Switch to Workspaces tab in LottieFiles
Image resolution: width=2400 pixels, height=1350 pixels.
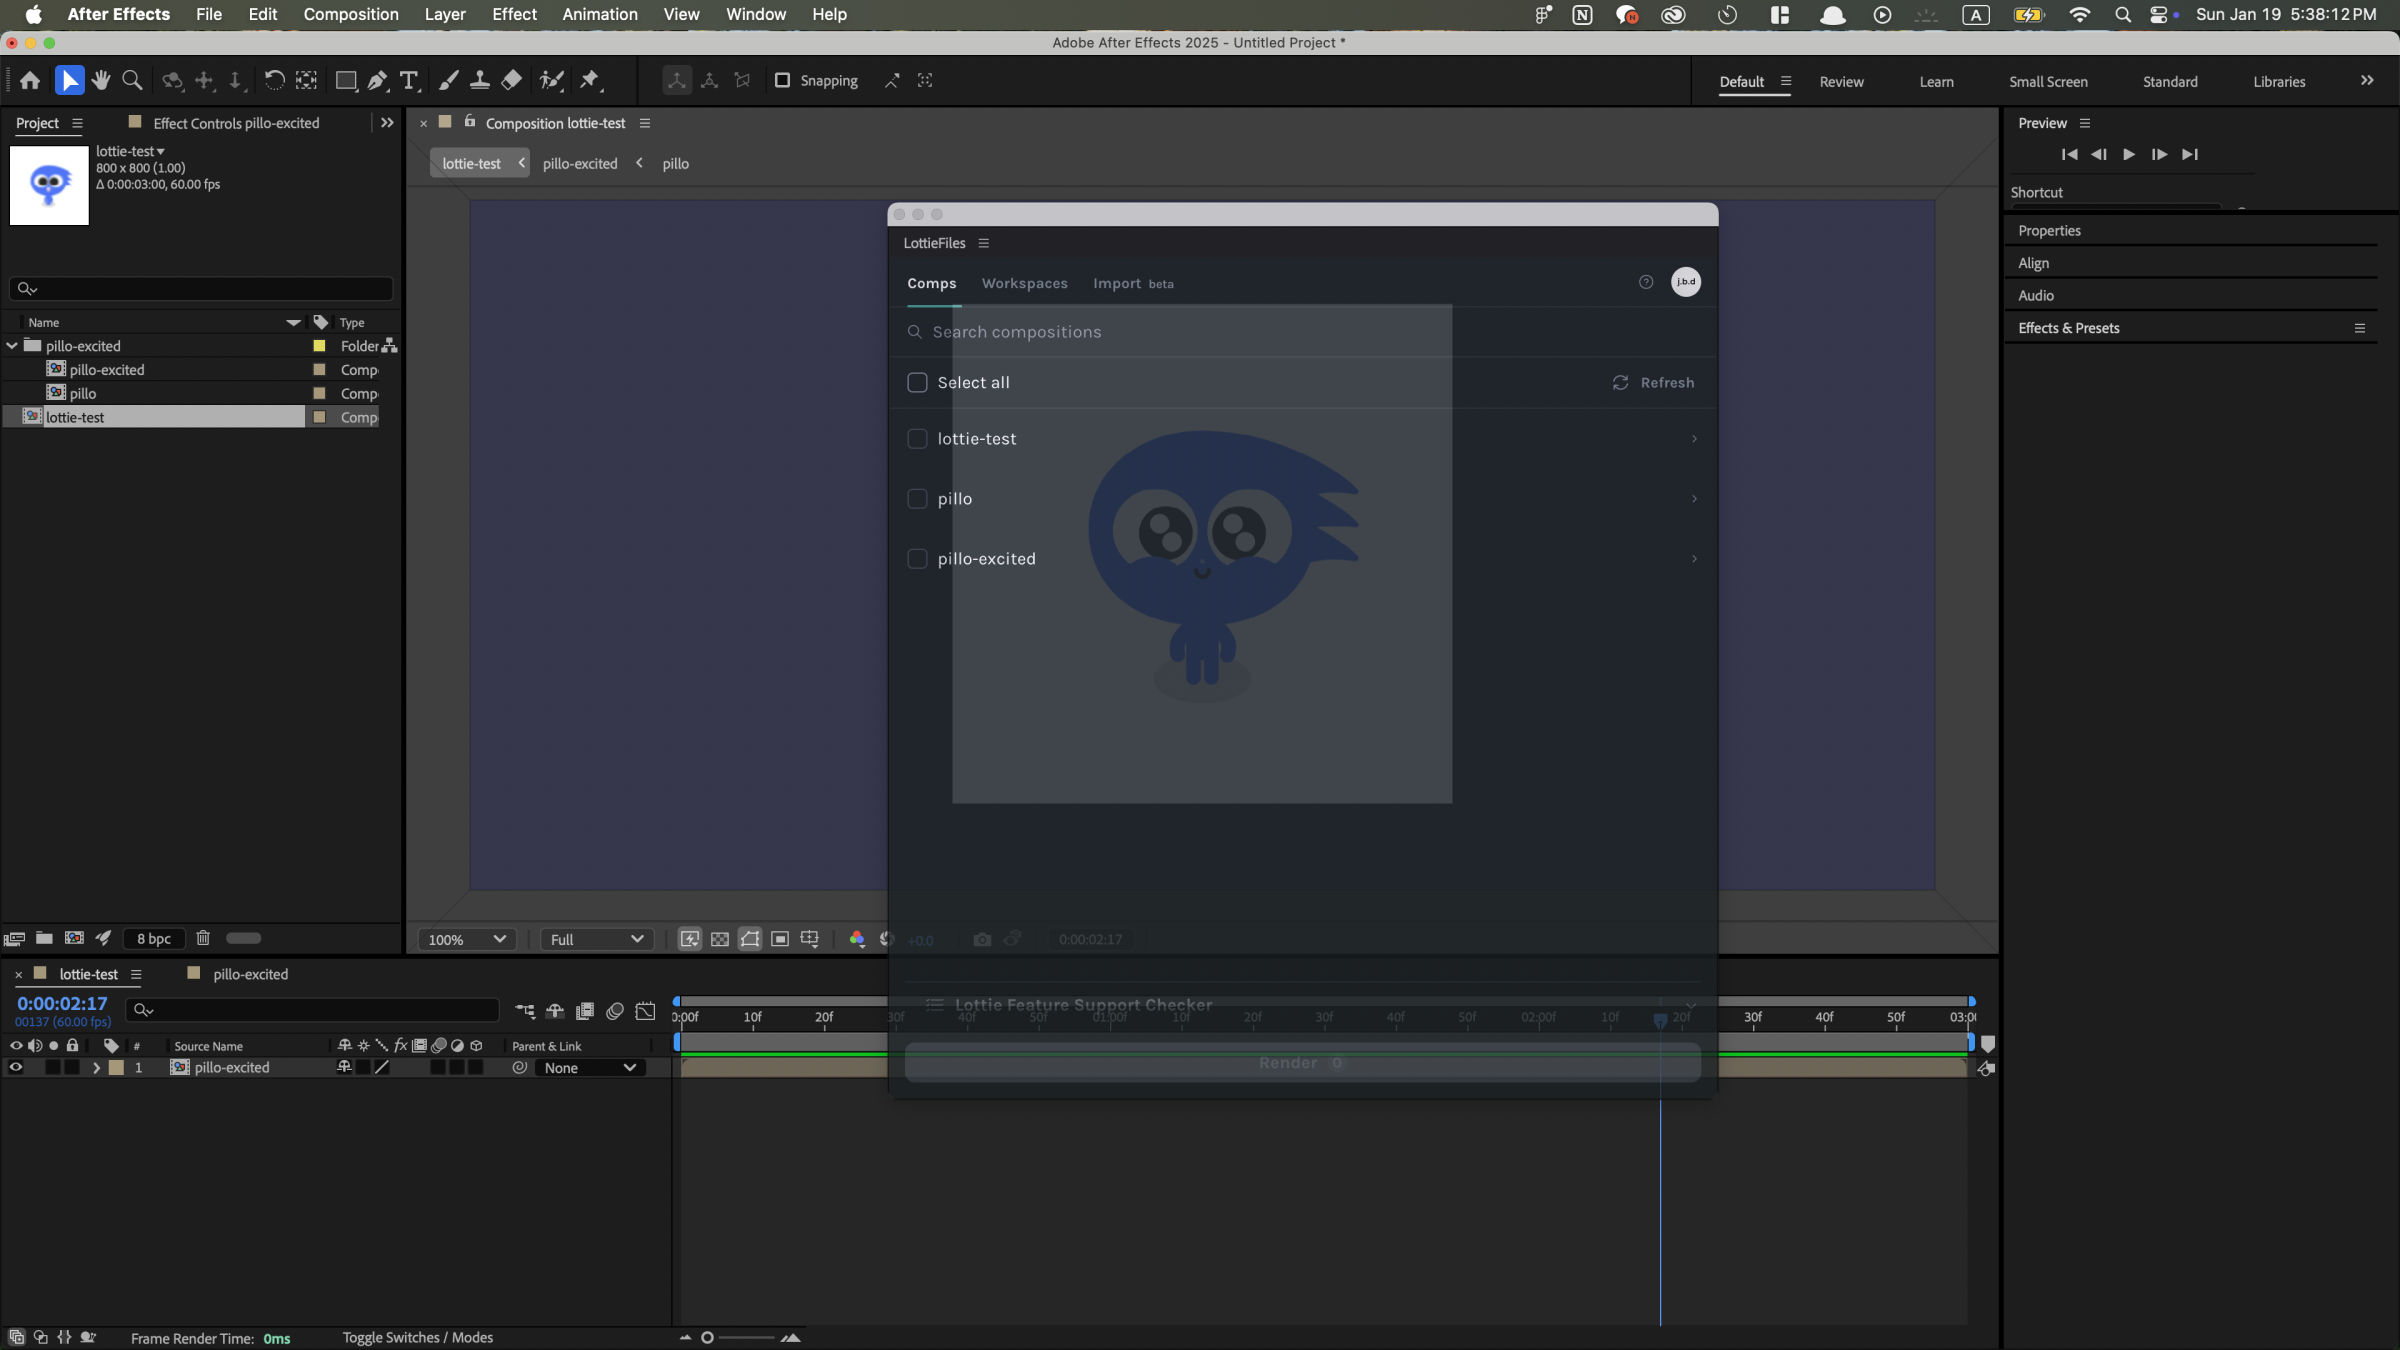(x=1024, y=283)
